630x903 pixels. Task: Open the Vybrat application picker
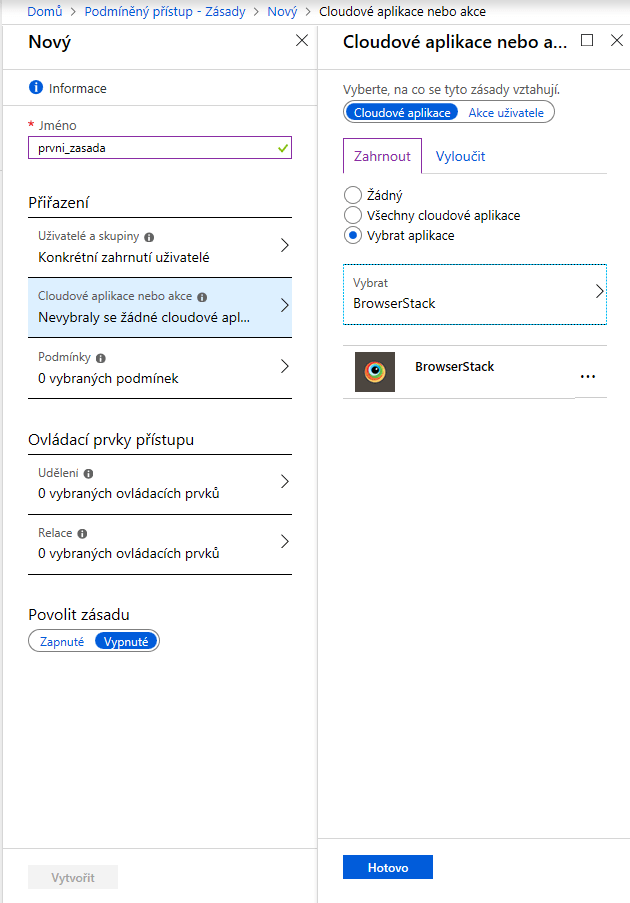[x=474, y=294]
